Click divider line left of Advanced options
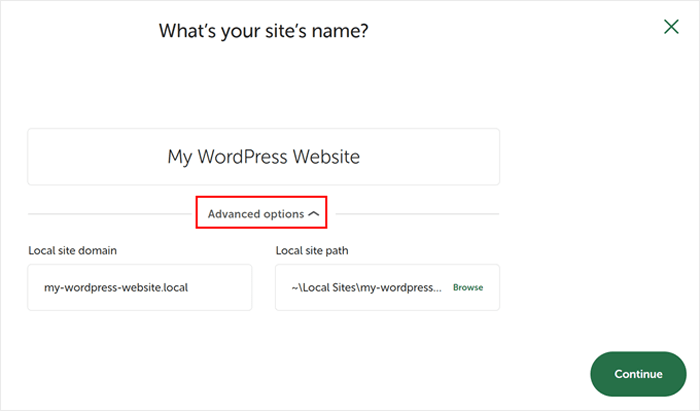This screenshot has width=700, height=411. point(110,214)
